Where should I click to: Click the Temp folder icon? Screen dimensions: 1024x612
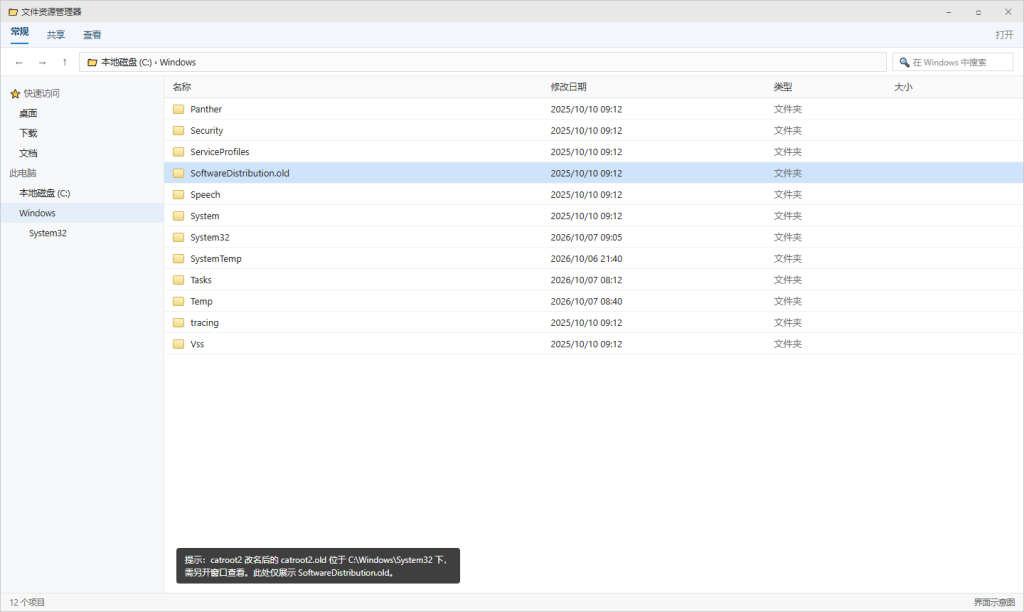point(178,301)
